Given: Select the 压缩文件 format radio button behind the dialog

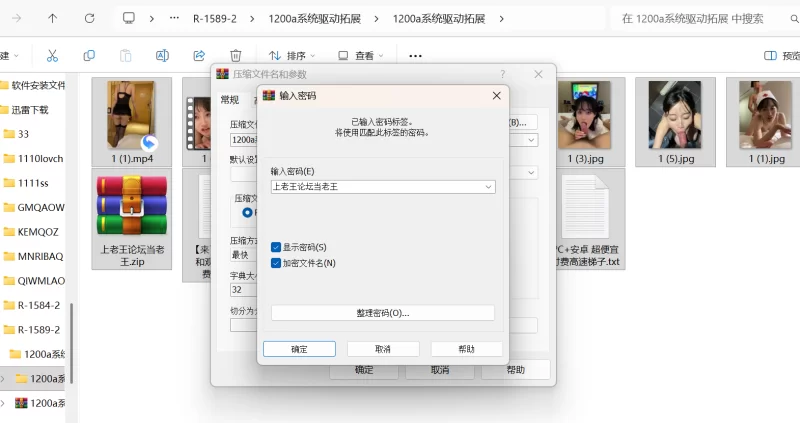Looking at the screenshot, I should coord(247,212).
